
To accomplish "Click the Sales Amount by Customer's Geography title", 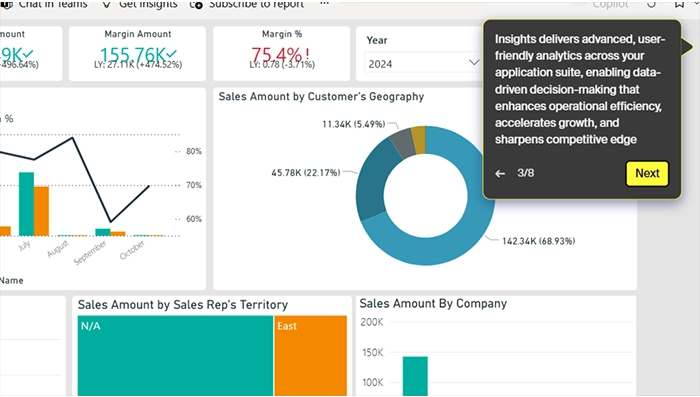I will click(x=321, y=96).
